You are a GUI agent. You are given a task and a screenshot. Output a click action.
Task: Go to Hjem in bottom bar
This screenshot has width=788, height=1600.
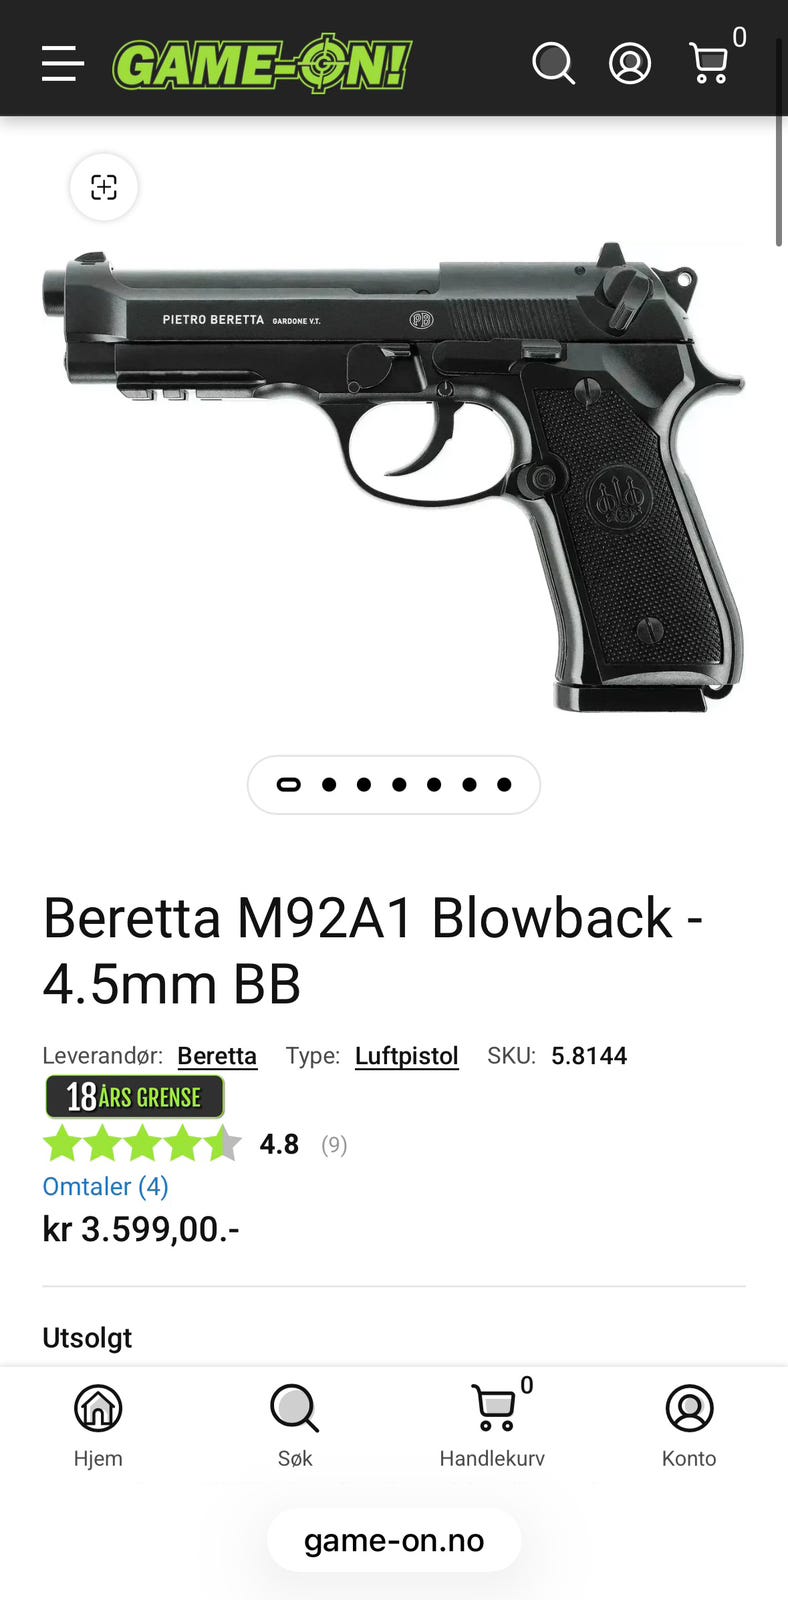pos(98,1427)
